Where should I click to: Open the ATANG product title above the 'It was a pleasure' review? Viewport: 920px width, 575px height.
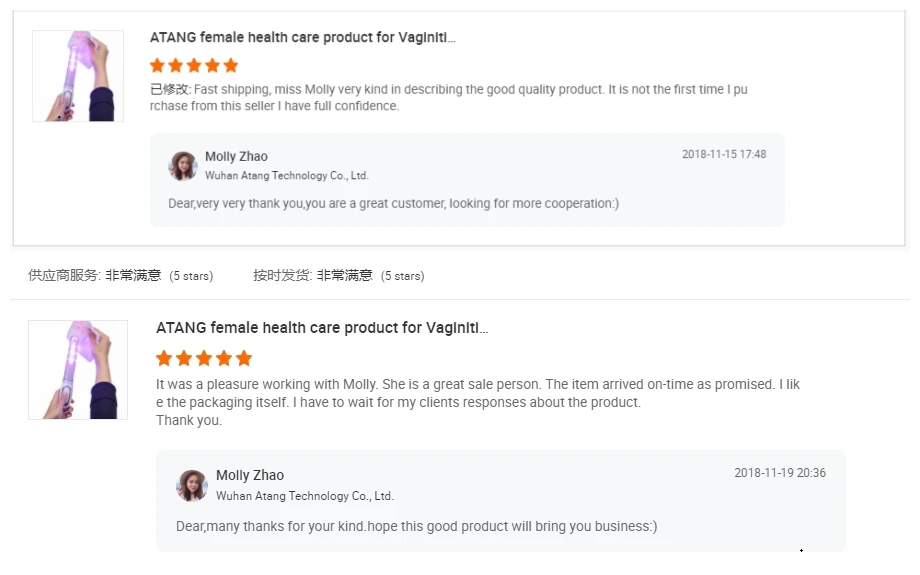point(322,328)
